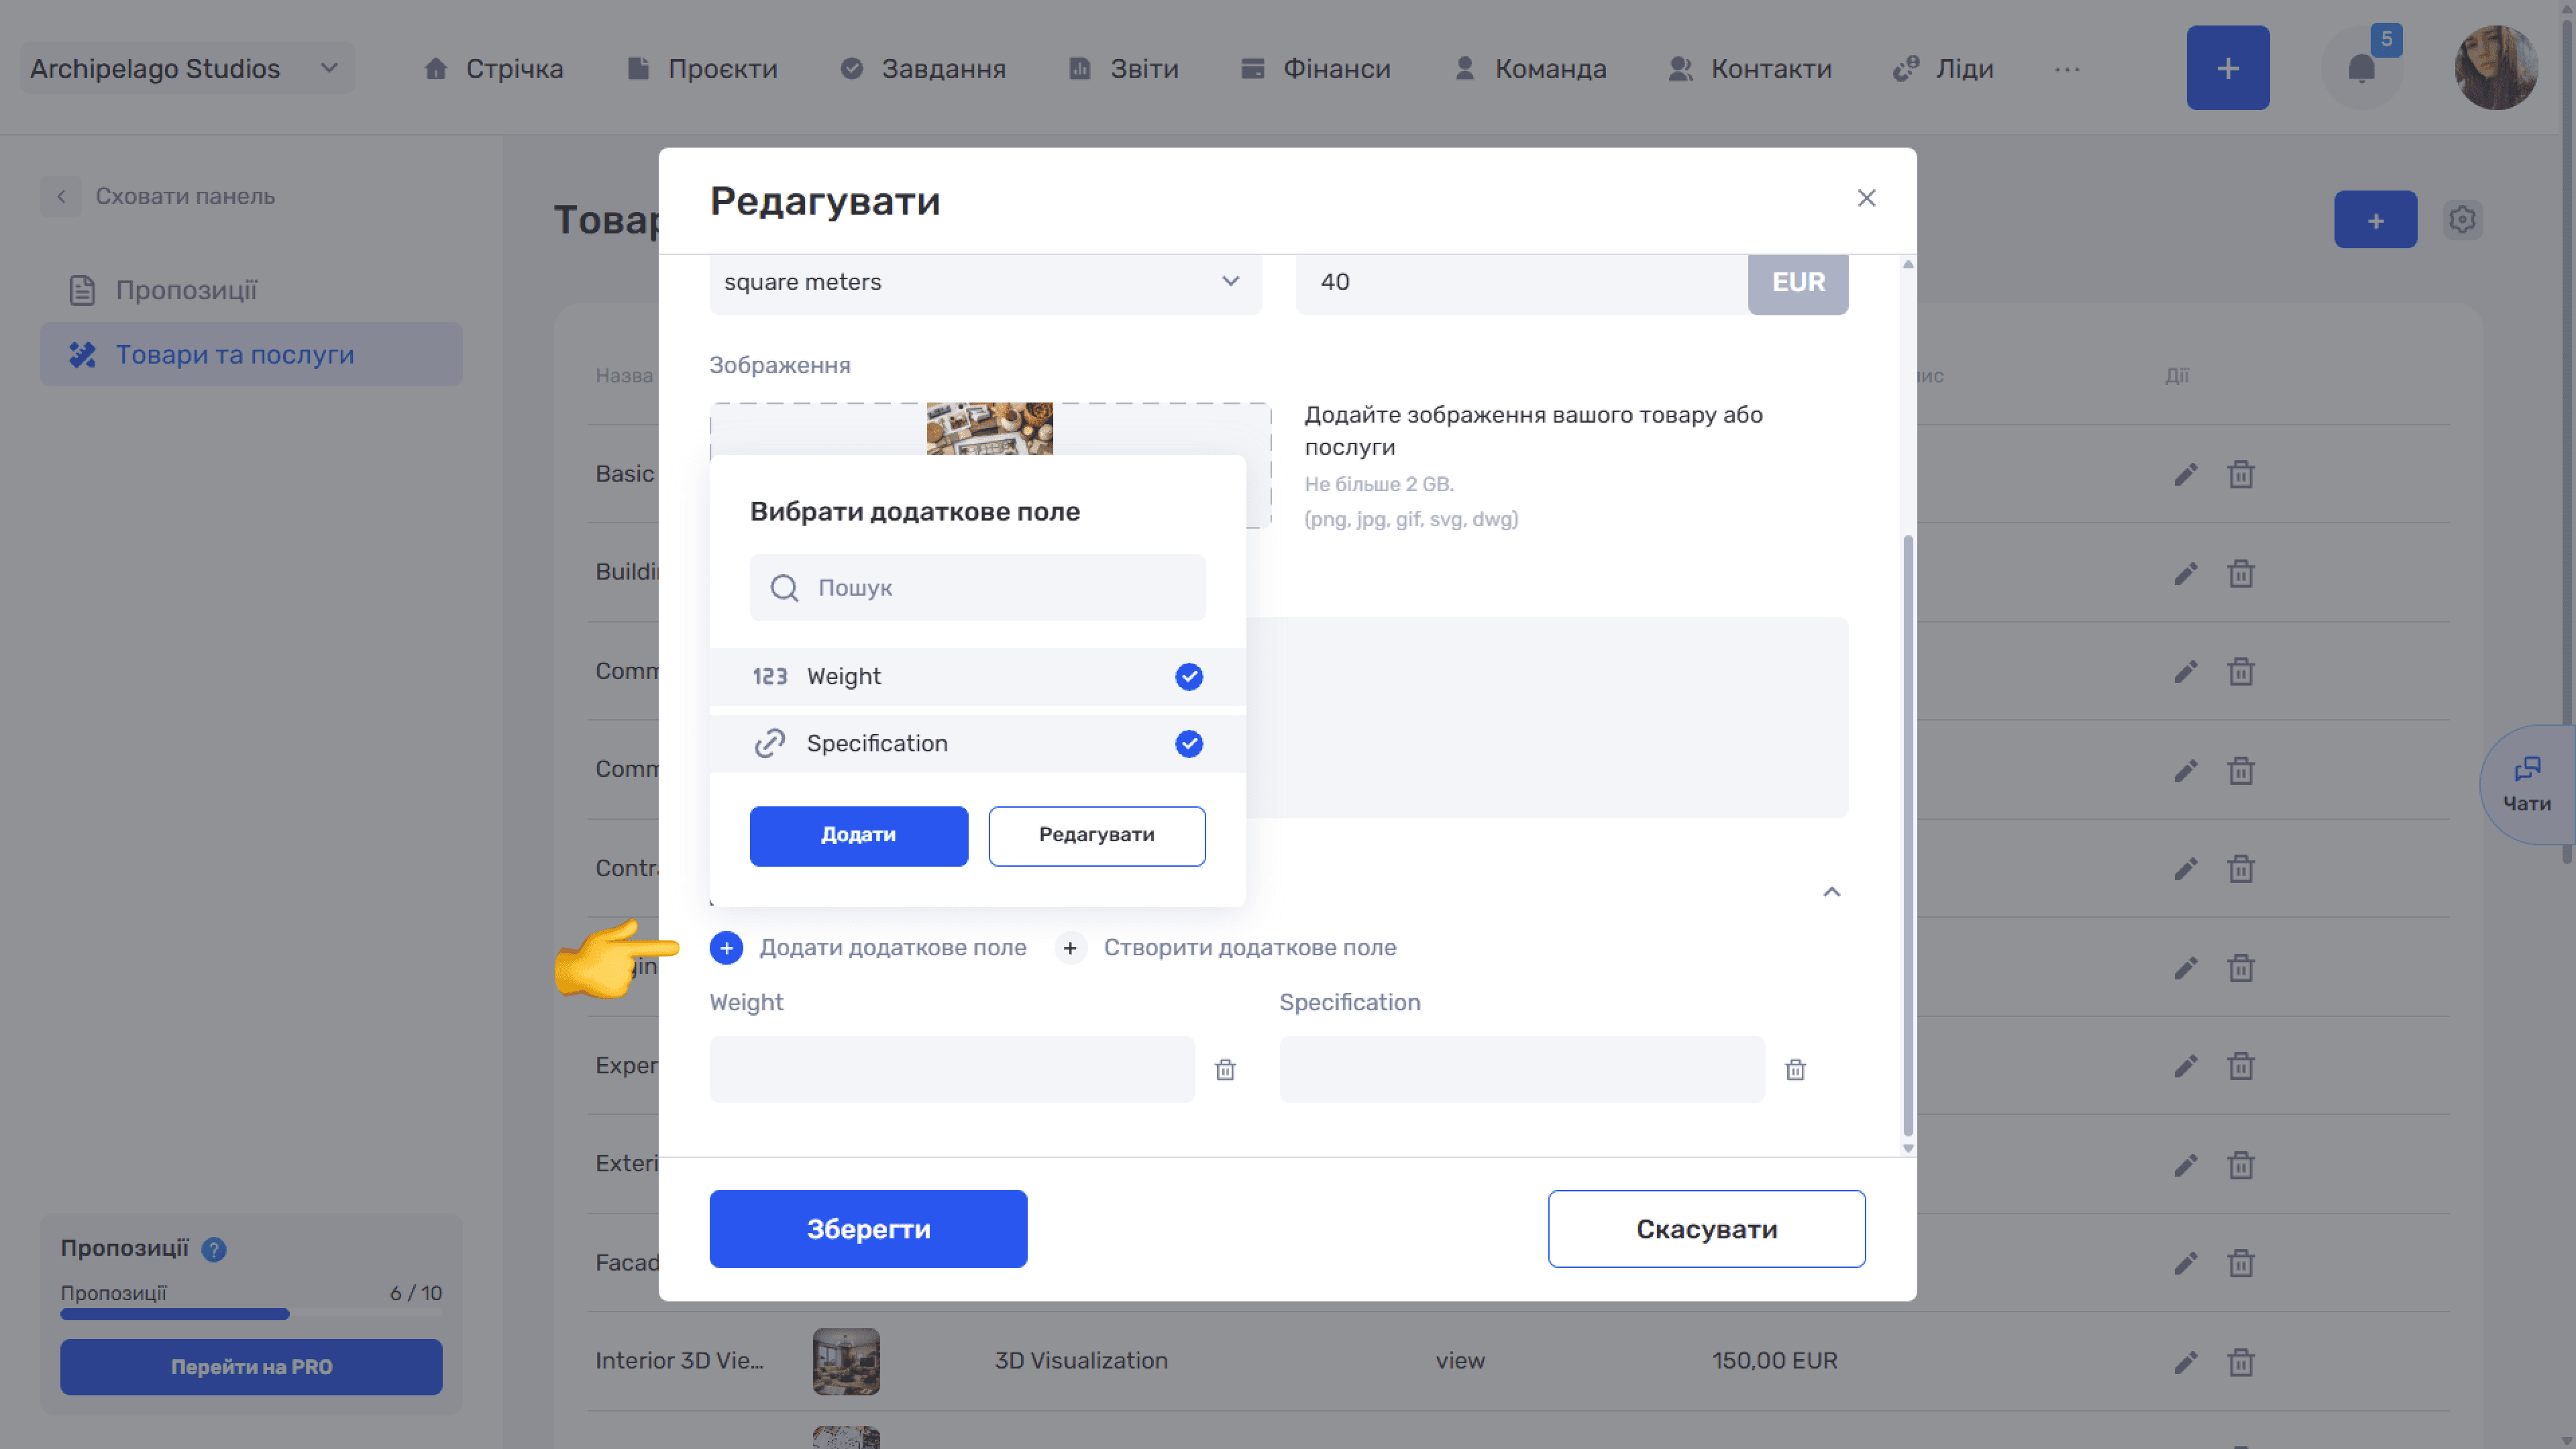
Task: Open the notifications bell
Action: tap(2361, 69)
